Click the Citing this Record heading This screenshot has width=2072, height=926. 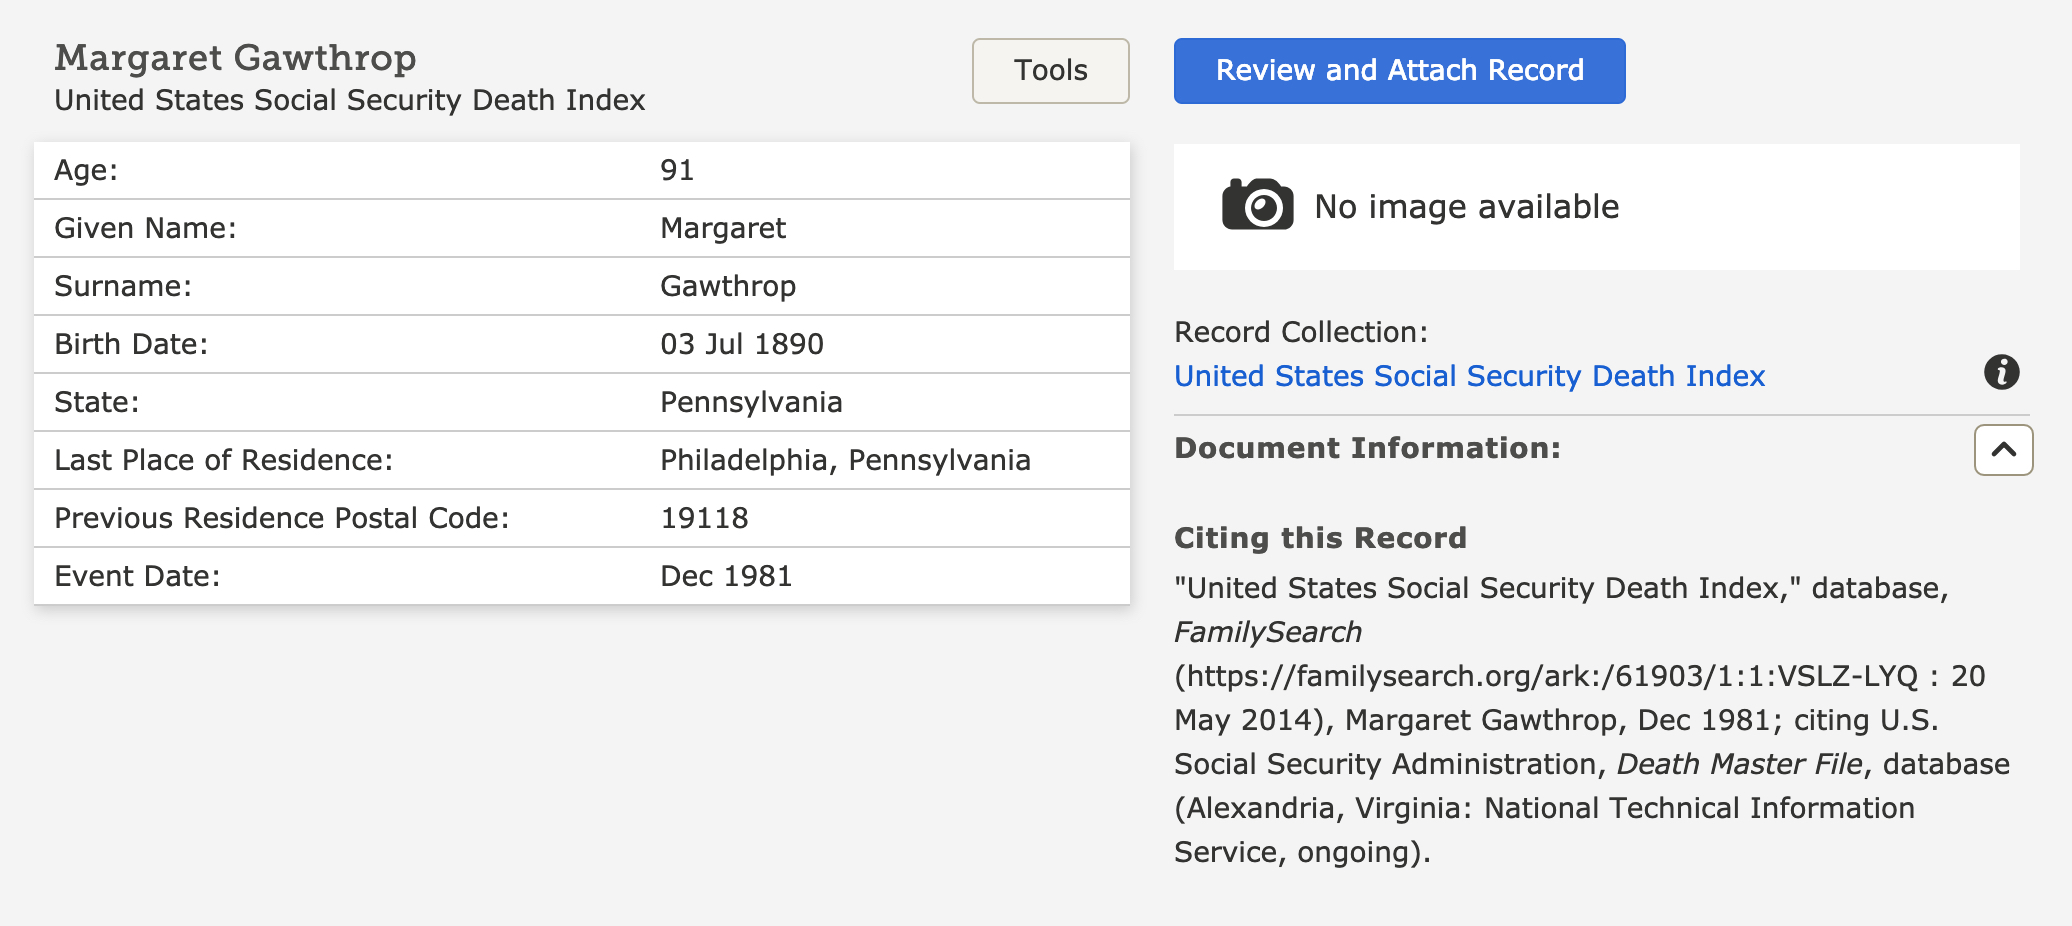click(x=1320, y=538)
